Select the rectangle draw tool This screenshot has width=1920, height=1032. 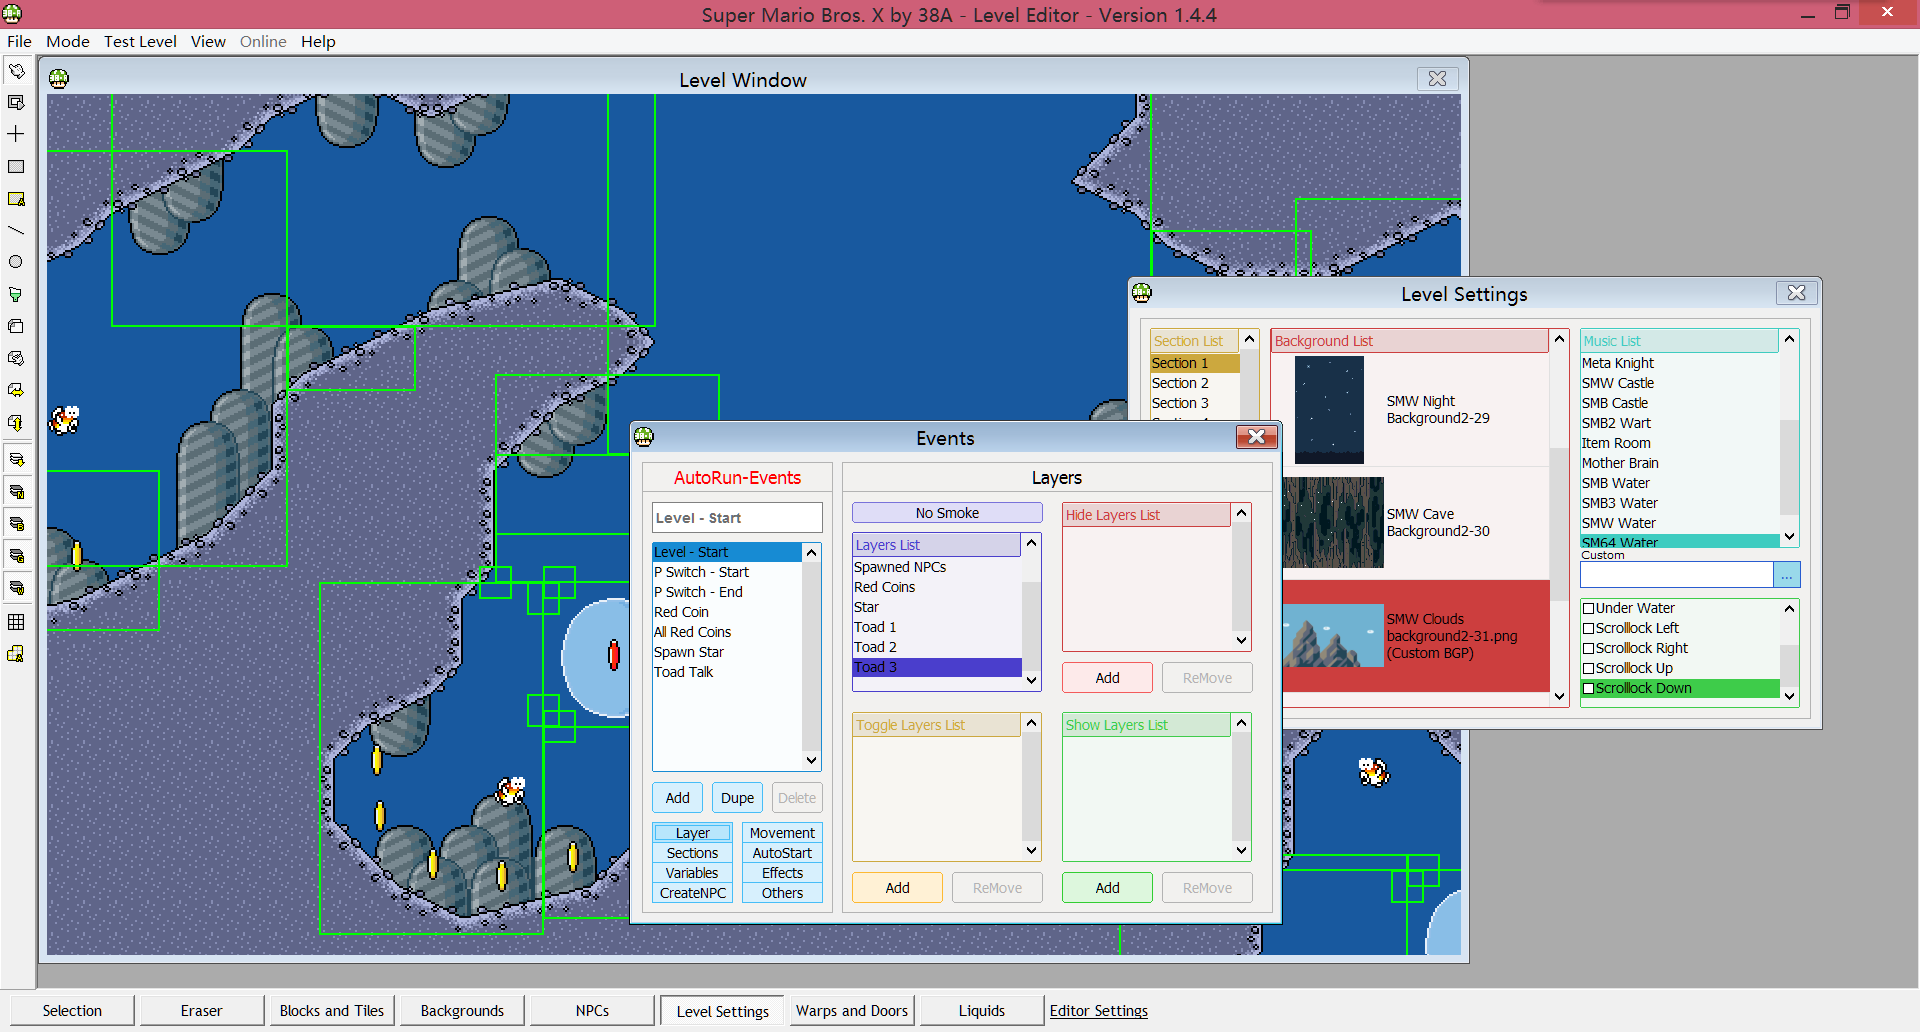16,167
